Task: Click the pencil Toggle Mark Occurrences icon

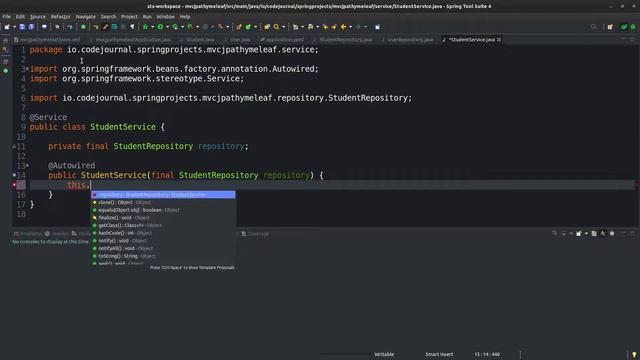Action: pos(105,27)
